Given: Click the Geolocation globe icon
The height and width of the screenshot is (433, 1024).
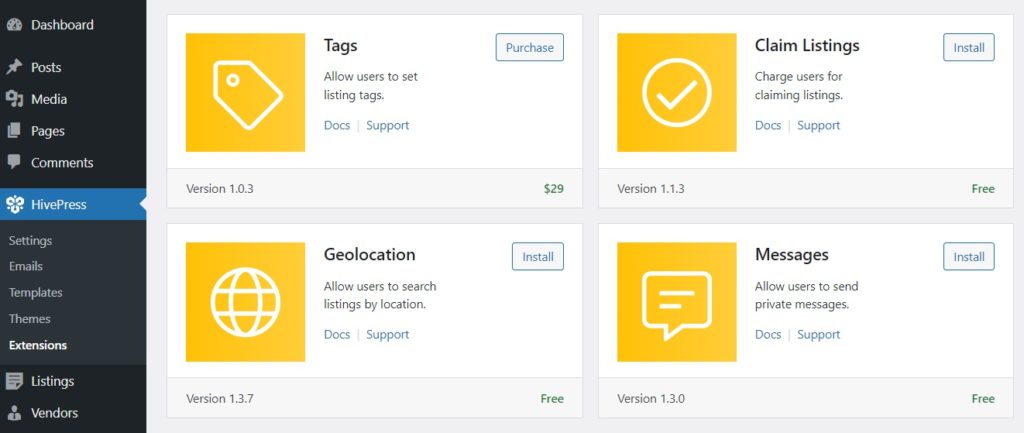Looking at the screenshot, I should click(245, 301).
